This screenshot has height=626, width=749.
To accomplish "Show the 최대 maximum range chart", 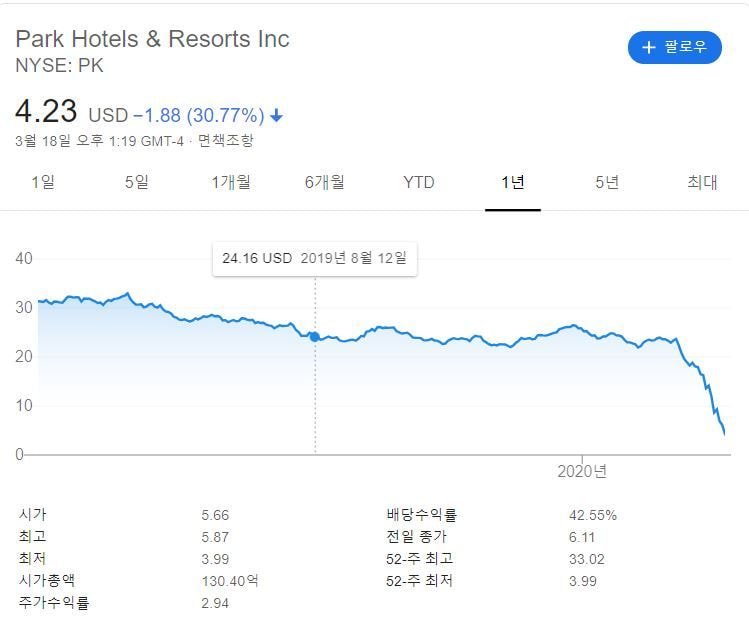I will (x=702, y=182).
